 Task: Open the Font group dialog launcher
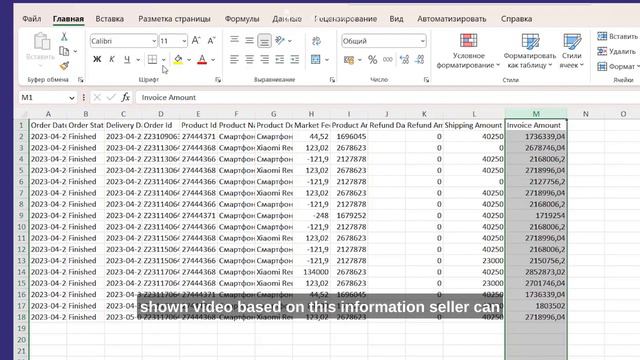[218, 80]
